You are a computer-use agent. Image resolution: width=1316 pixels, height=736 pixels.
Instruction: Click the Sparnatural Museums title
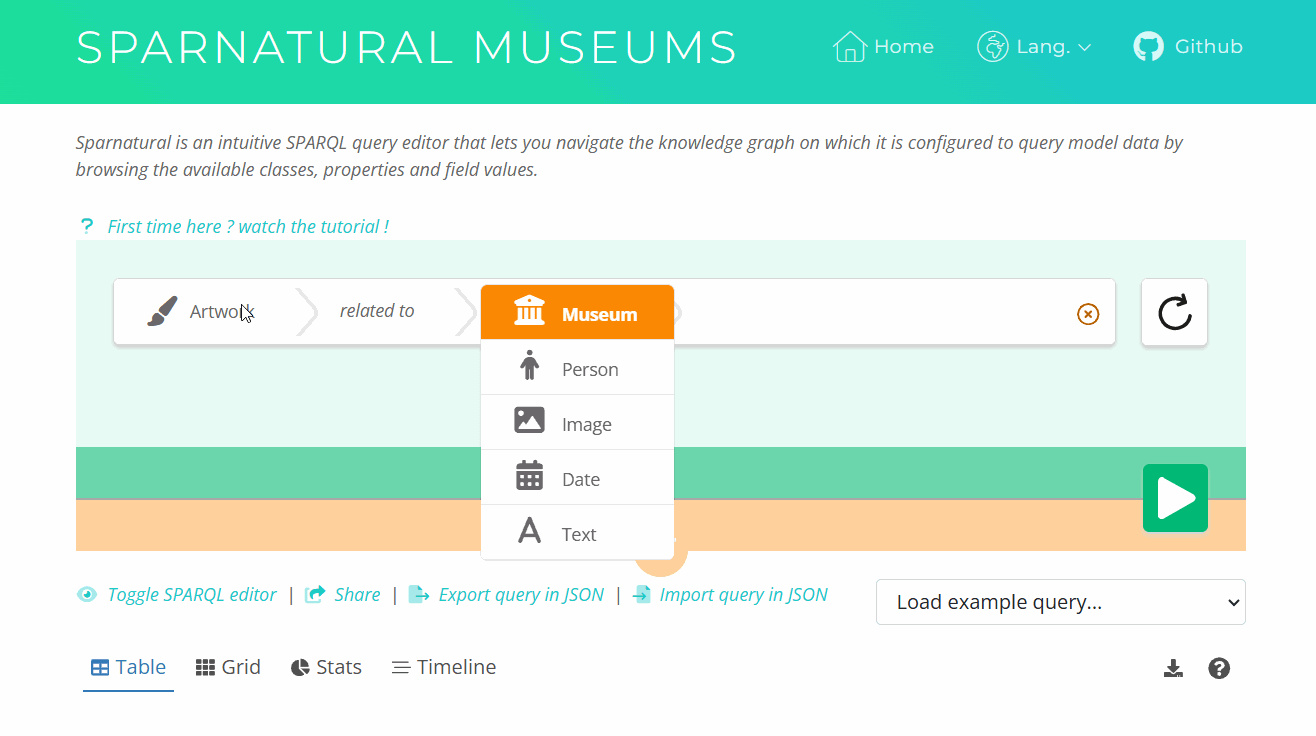point(407,47)
